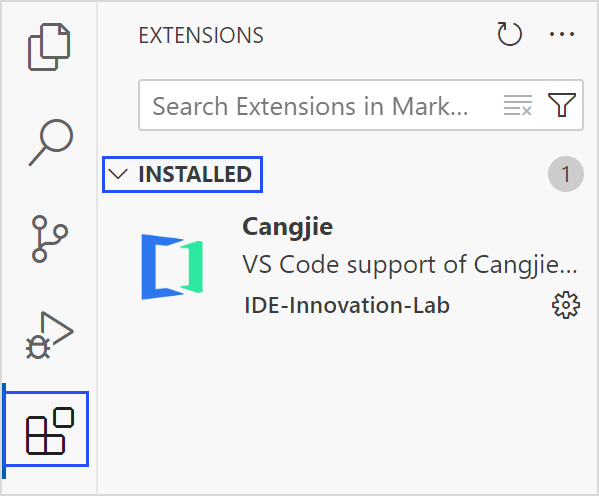This screenshot has width=599, height=496.
Task: Click the VS Code support description text
Action: point(410,264)
